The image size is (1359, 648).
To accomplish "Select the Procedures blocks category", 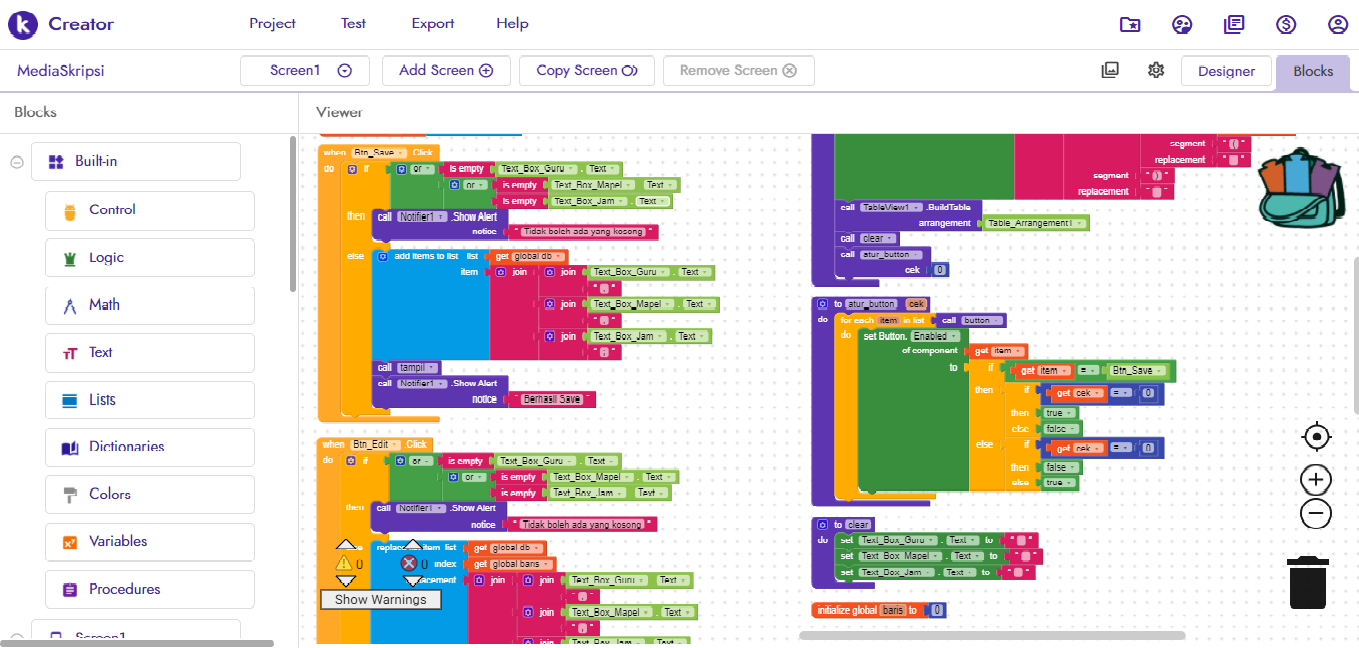I will pyautogui.click(x=150, y=590).
